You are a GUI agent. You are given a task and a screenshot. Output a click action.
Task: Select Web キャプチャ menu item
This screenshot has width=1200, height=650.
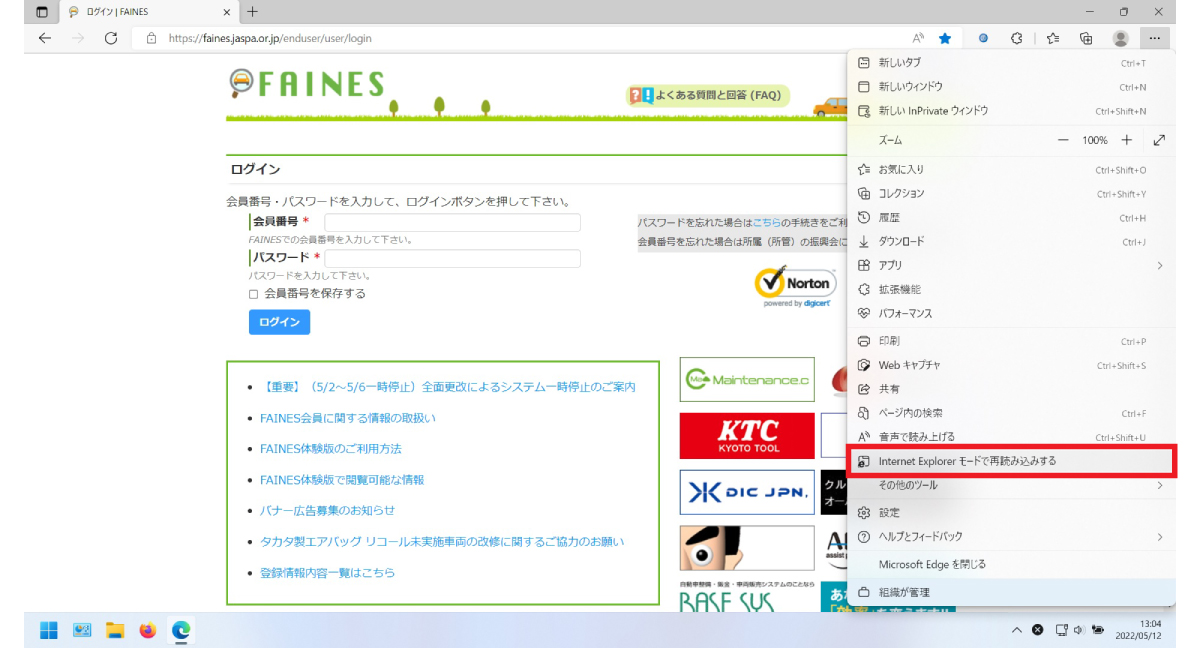(x=1011, y=366)
